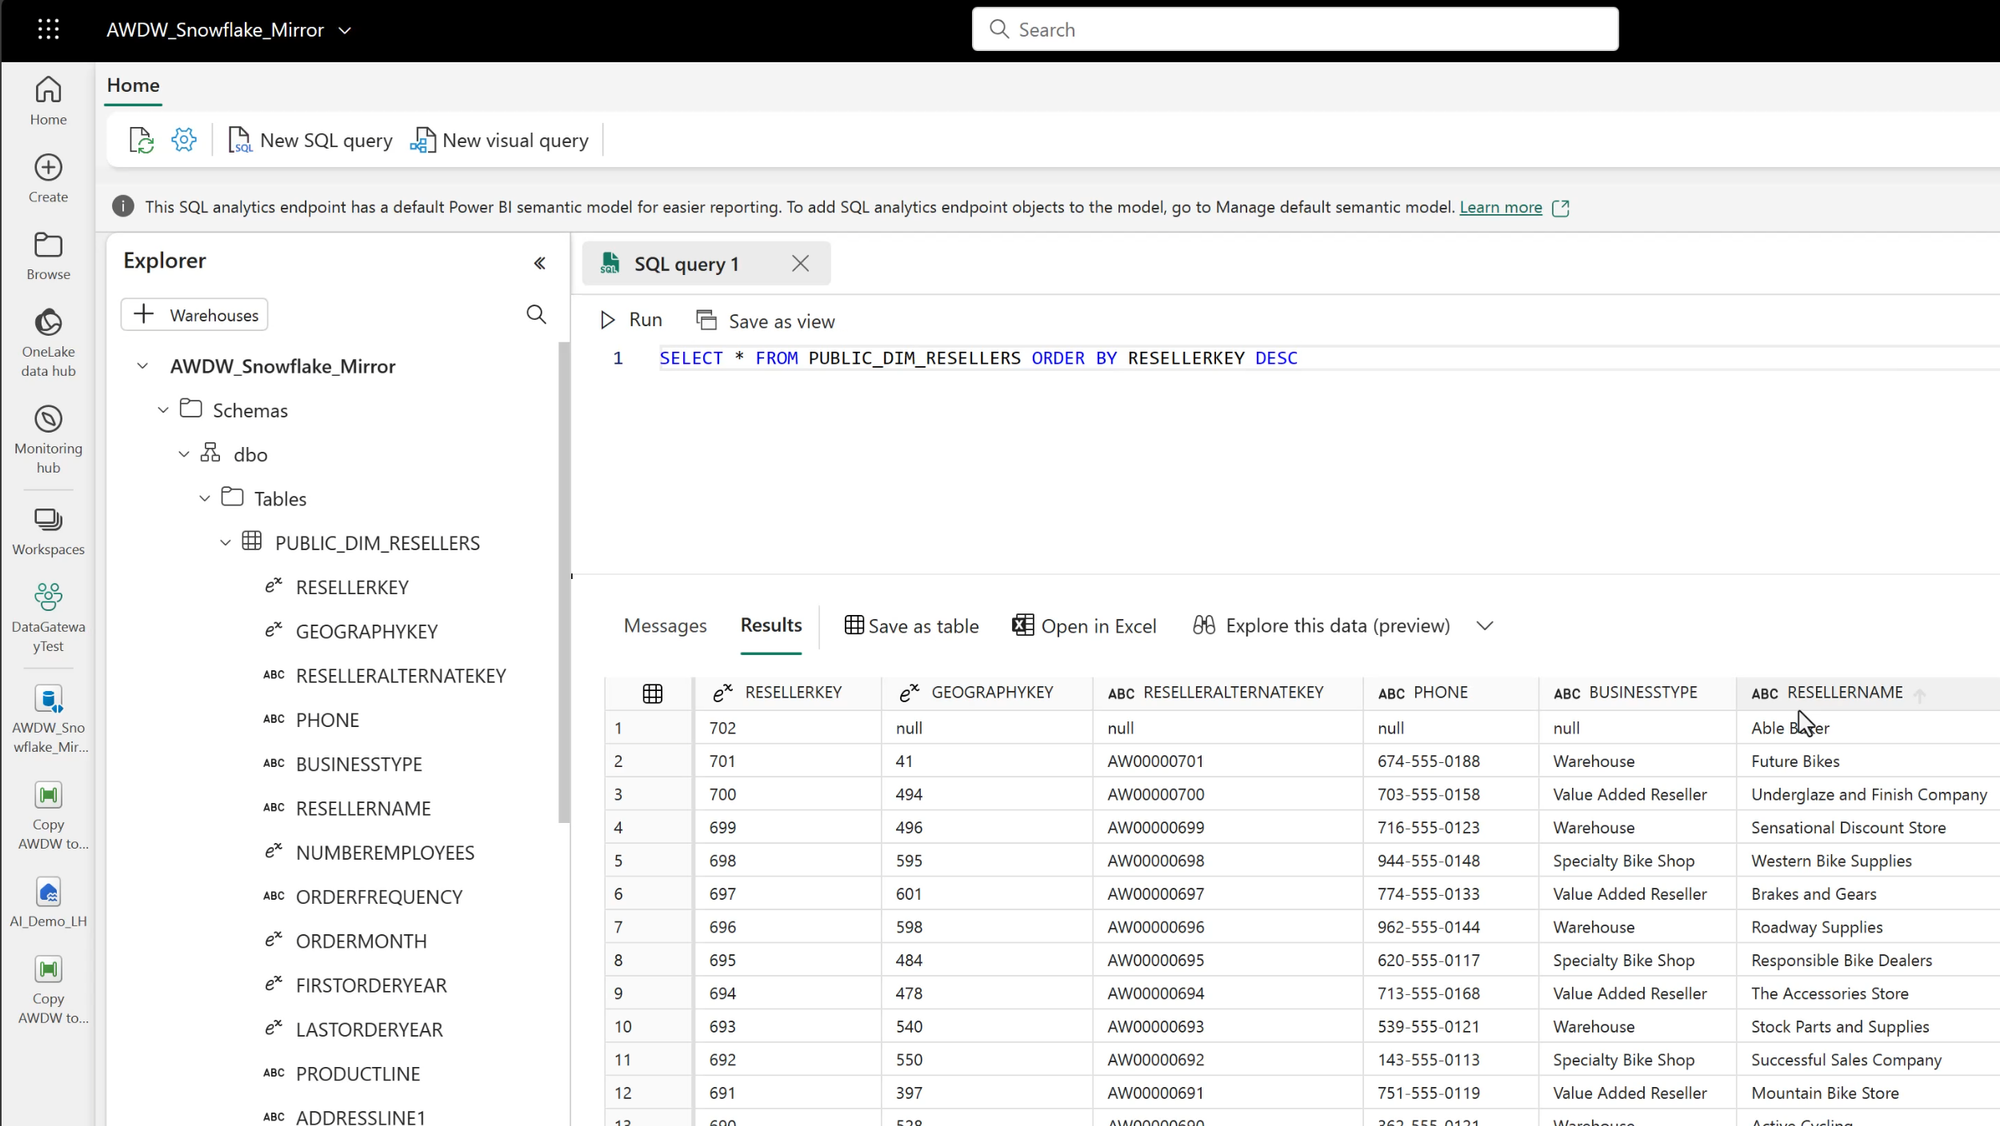The width and height of the screenshot is (2000, 1126).
Task: Click the refresh icon in Home toolbar
Action: click(141, 140)
